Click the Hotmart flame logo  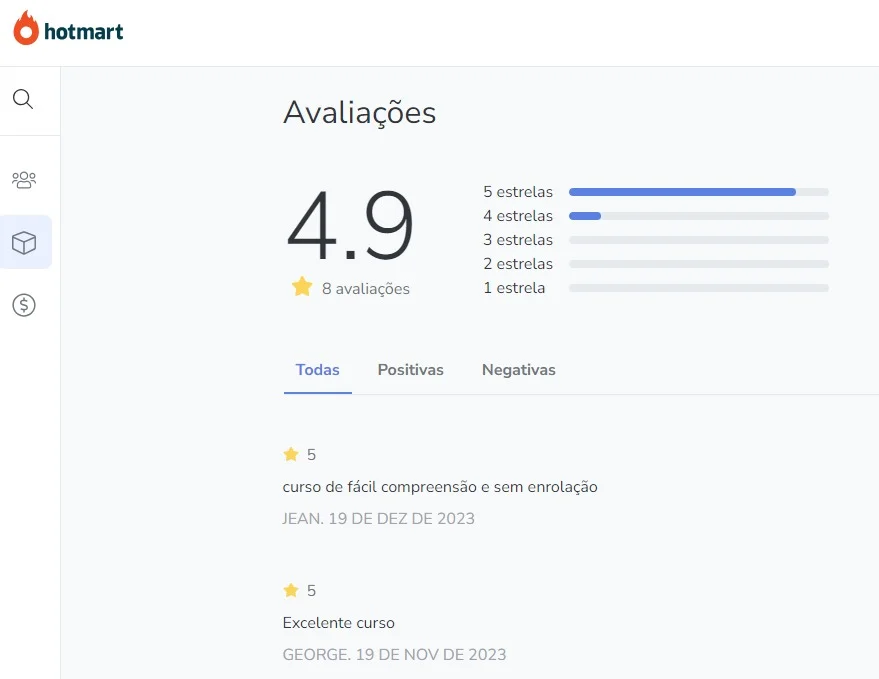pos(26,28)
